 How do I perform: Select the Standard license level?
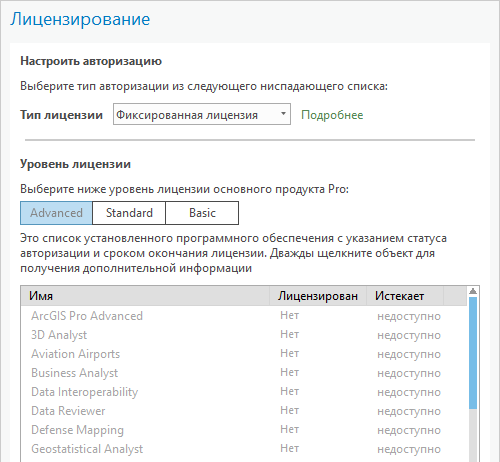129,213
